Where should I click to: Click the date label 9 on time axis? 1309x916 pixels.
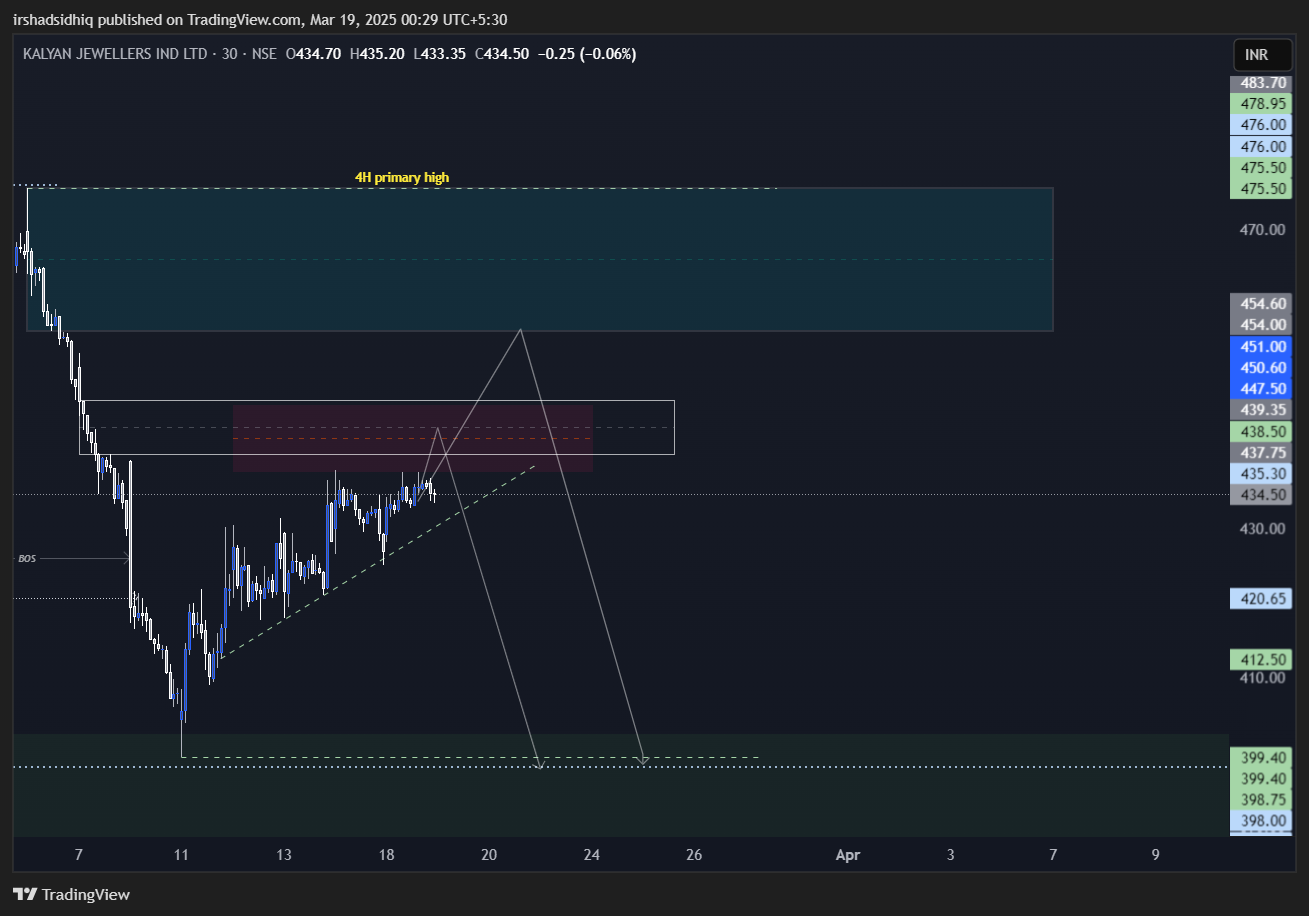click(1156, 855)
